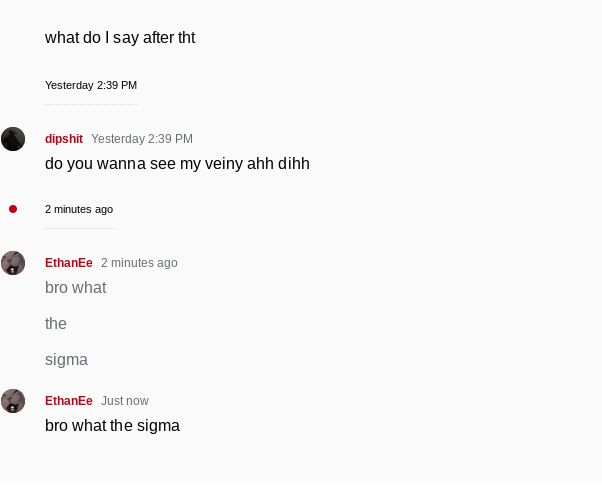The width and height of the screenshot is (602, 496).
Task: Click EthanEe username on the 2 minutes ago post
Action: click(x=69, y=263)
